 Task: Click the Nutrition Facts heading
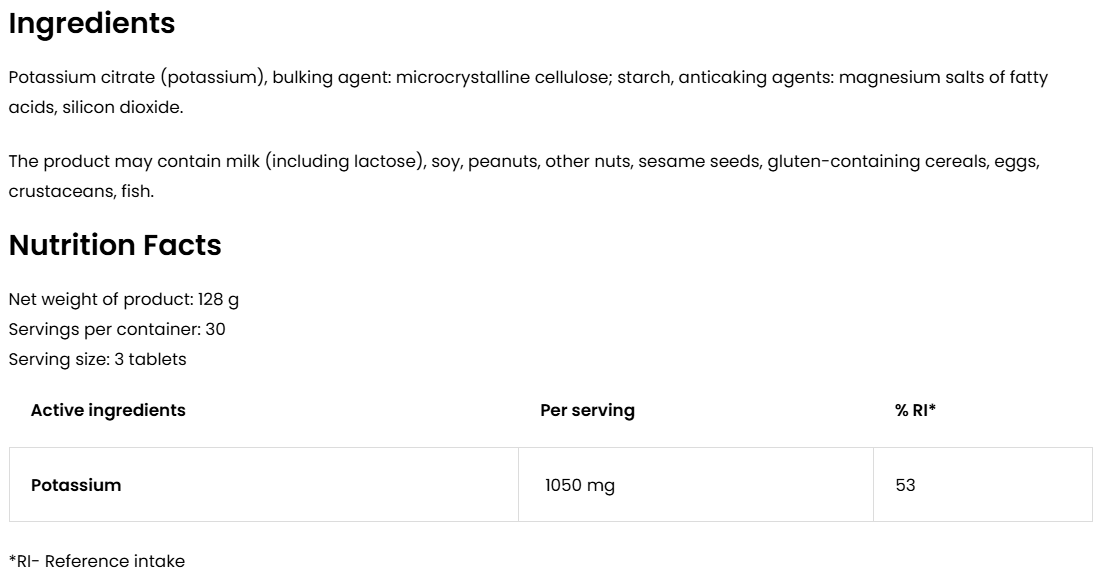point(115,245)
